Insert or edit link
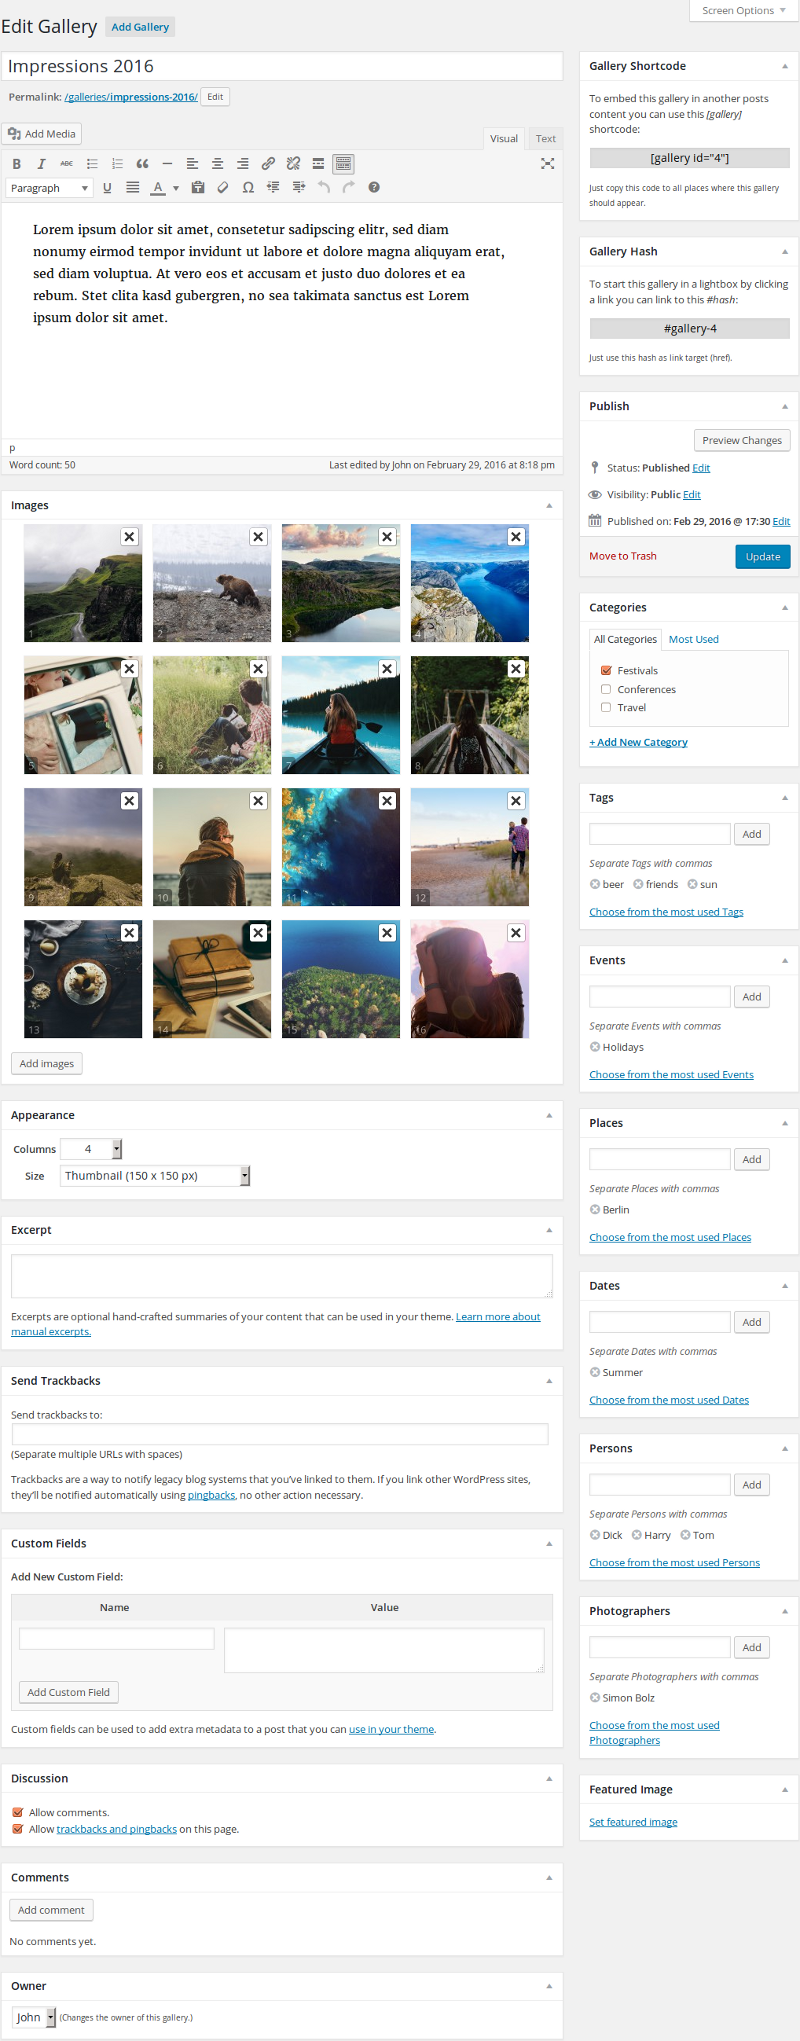 pos(268,164)
